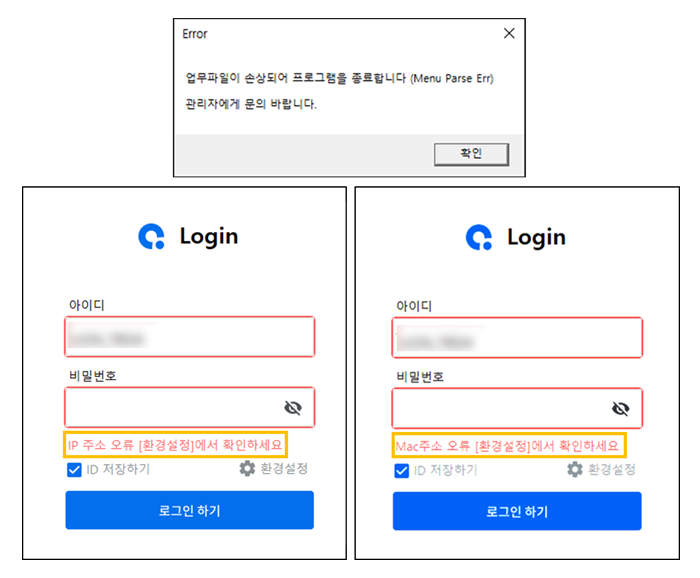The width and height of the screenshot is (700, 578).
Task: Open 환경설정 gear icon in right login
Action: (575, 470)
